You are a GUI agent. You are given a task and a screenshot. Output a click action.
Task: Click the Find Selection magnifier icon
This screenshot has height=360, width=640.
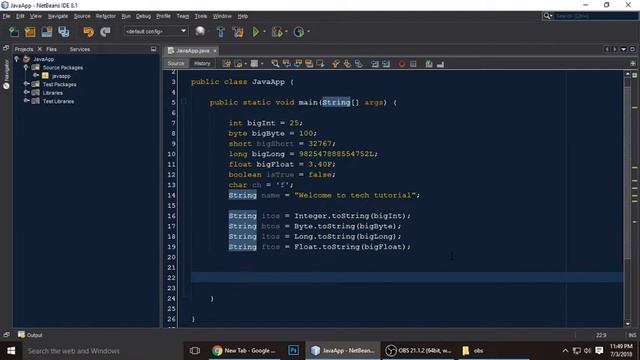click(275, 64)
